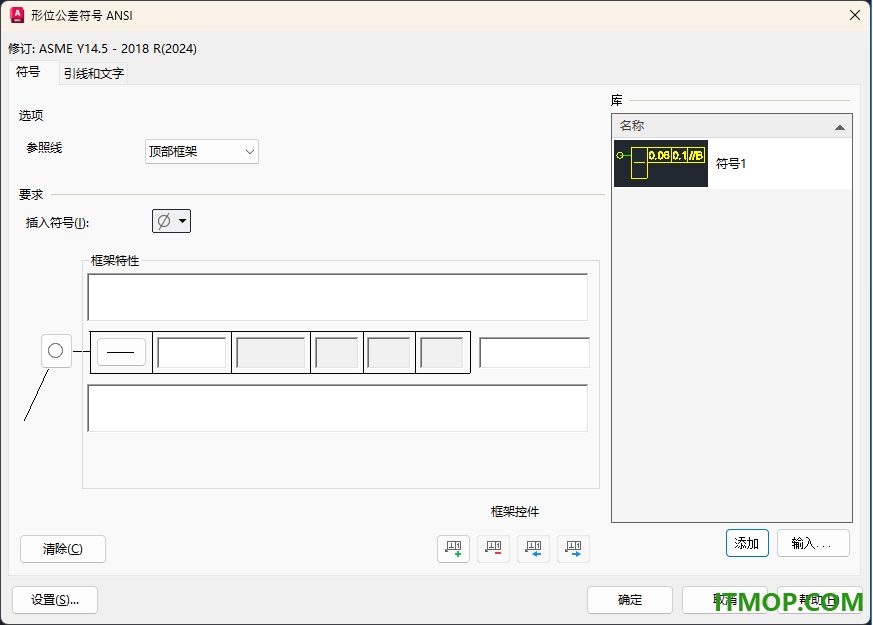Click the AutoCAD app icon in title bar
873x625 pixels.
[17, 15]
